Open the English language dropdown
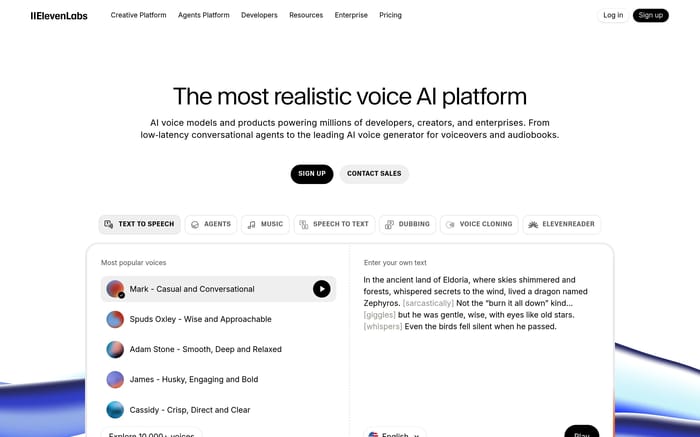 tap(394, 433)
